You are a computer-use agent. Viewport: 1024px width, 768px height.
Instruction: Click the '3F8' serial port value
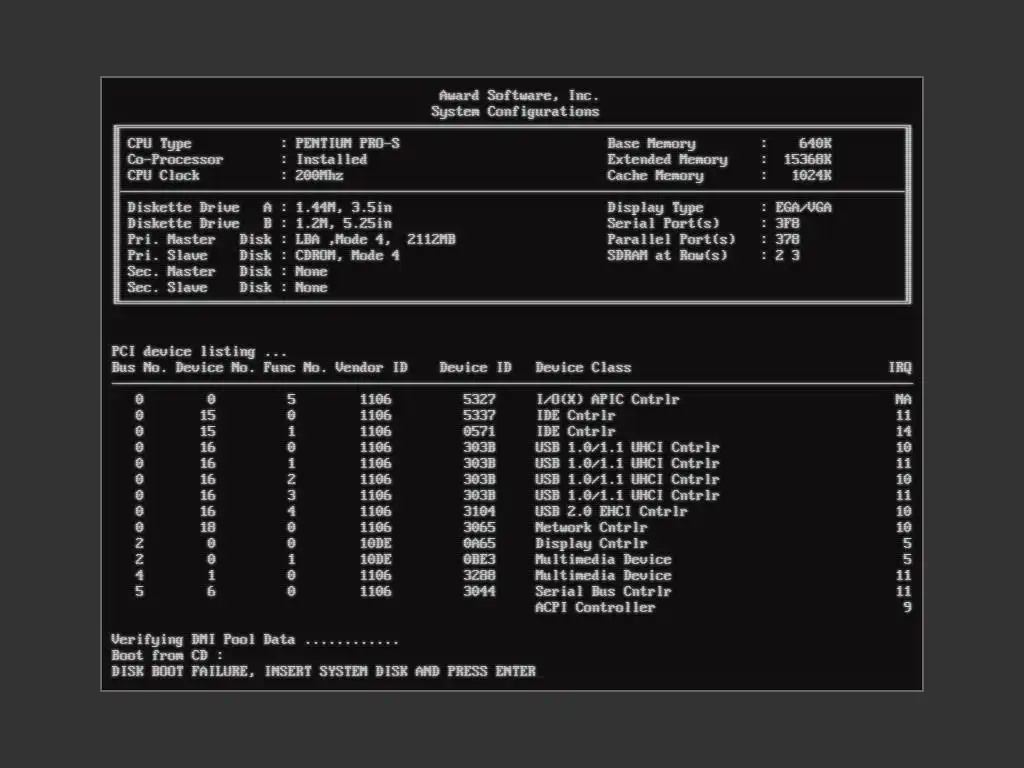[788, 223]
